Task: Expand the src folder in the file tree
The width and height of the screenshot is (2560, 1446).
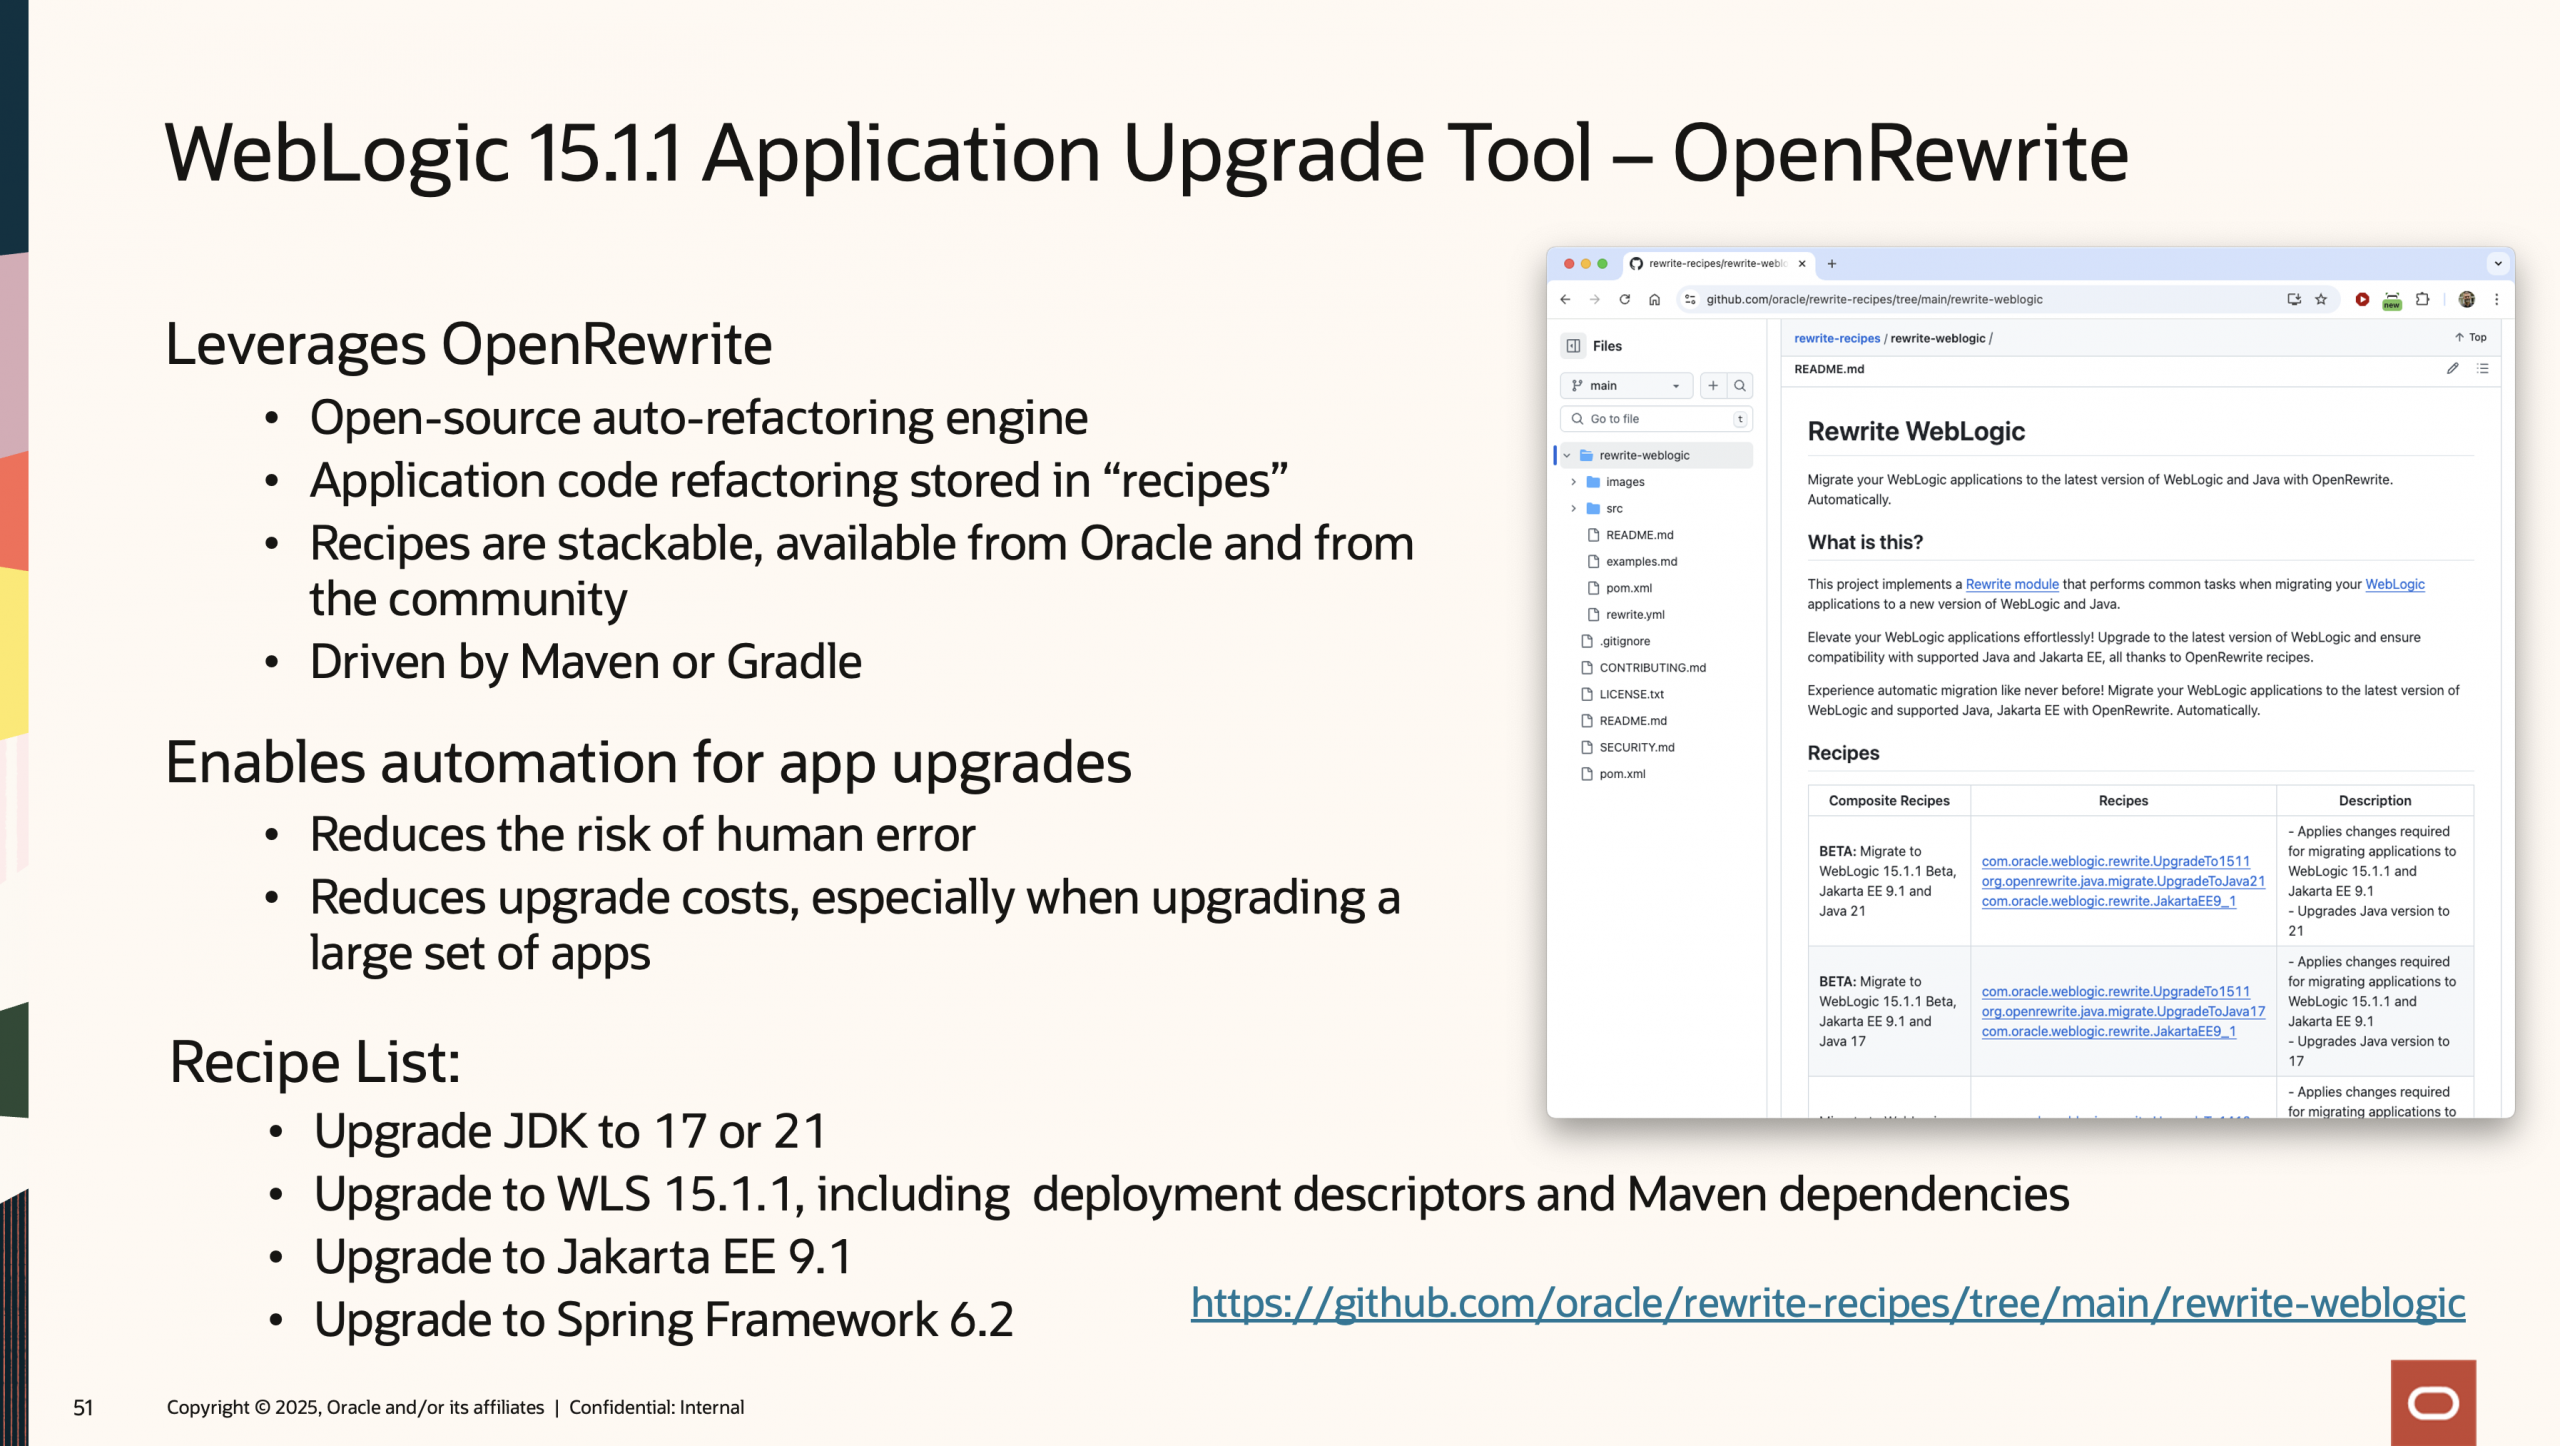Action: (x=1573, y=508)
